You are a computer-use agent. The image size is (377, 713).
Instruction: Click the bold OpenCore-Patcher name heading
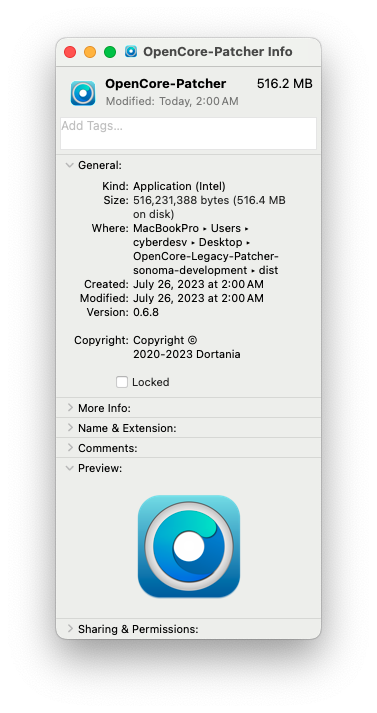click(166, 84)
